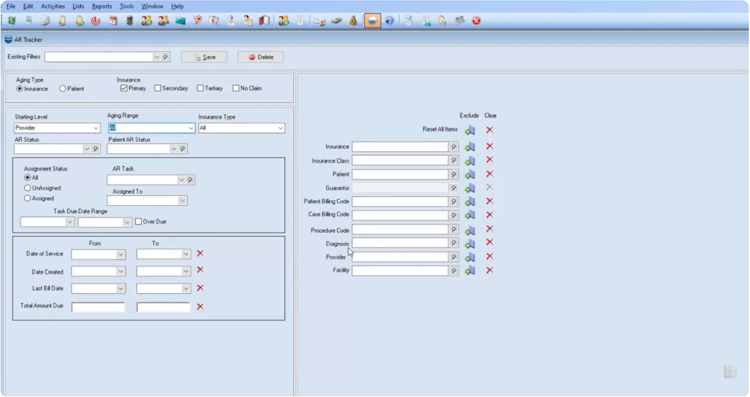Check the Secondary insurance checkbox

pyautogui.click(x=157, y=88)
